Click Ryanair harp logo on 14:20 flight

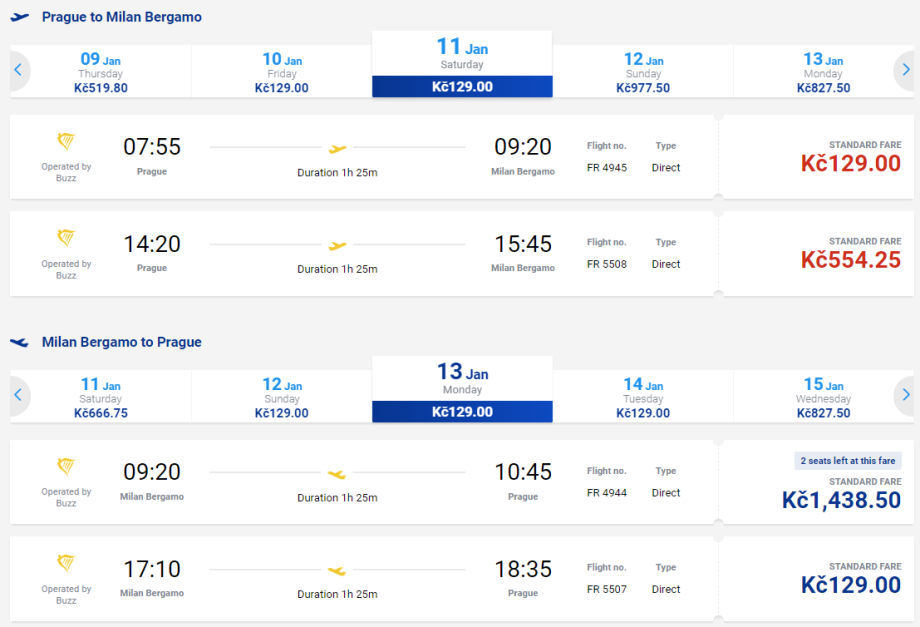pos(66,238)
